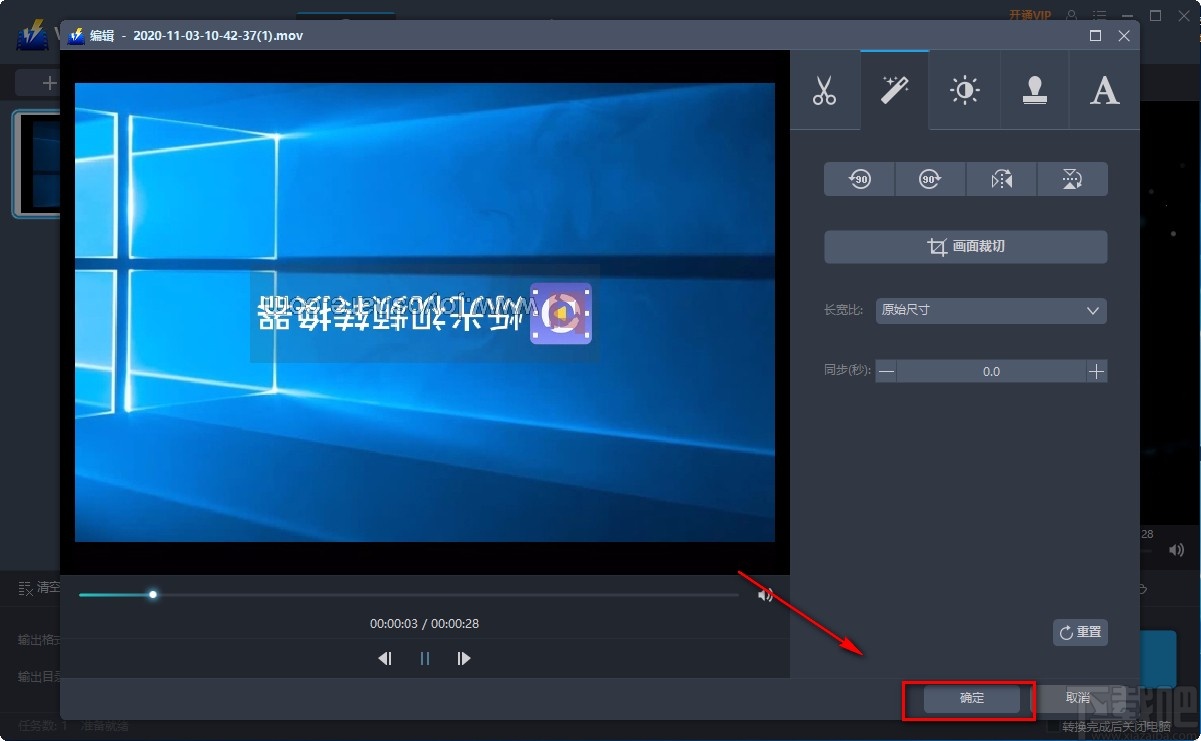
Task: Open the 长宽比 aspect ratio dropdown
Action: point(990,311)
